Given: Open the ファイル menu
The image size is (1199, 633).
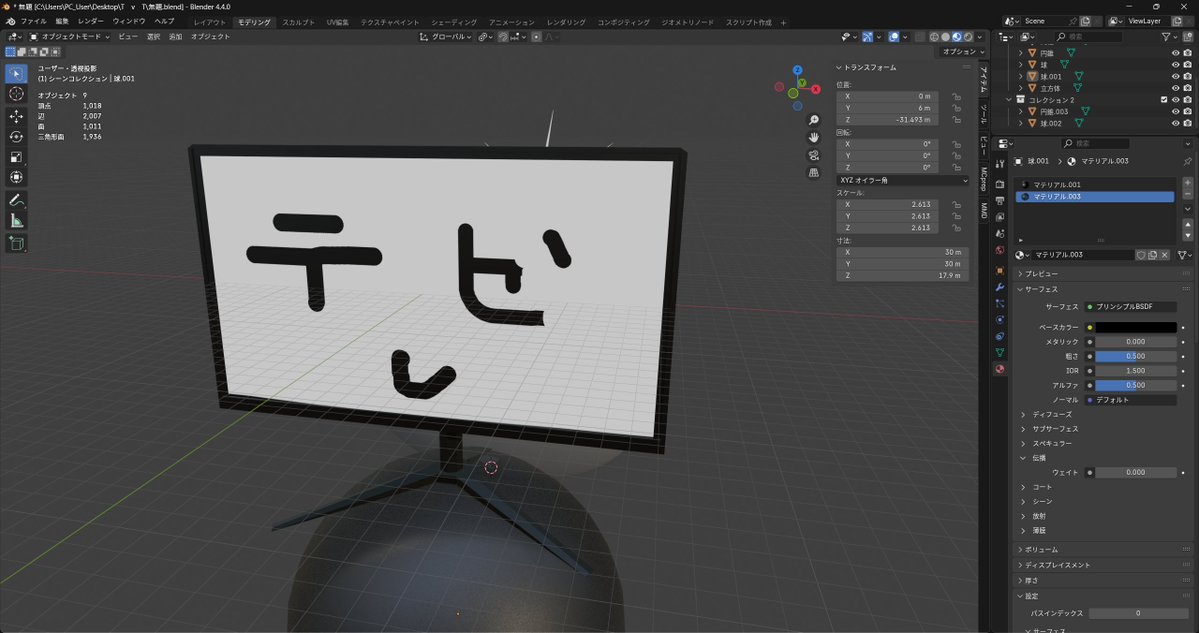Looking at the screenshot, I should [x=33, y=21].
